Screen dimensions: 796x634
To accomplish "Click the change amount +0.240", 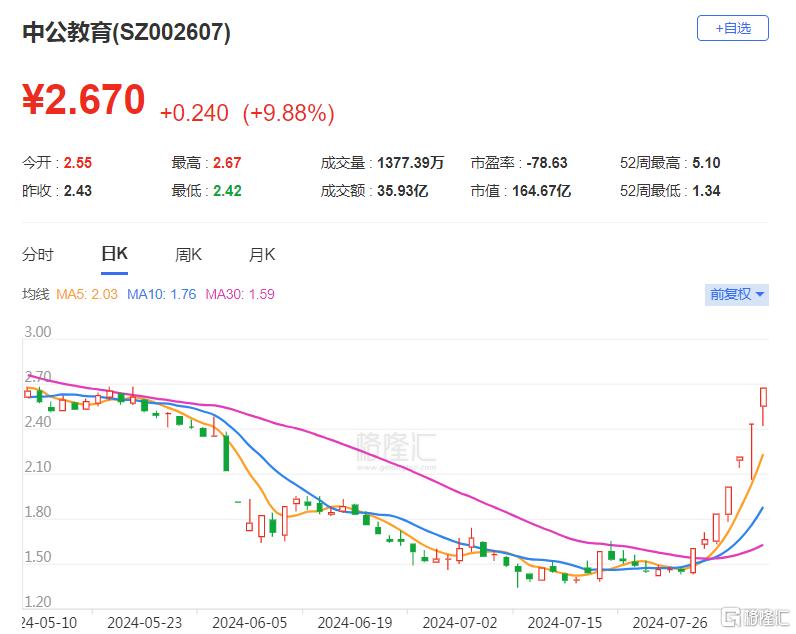I will click(x=194, y=113).
